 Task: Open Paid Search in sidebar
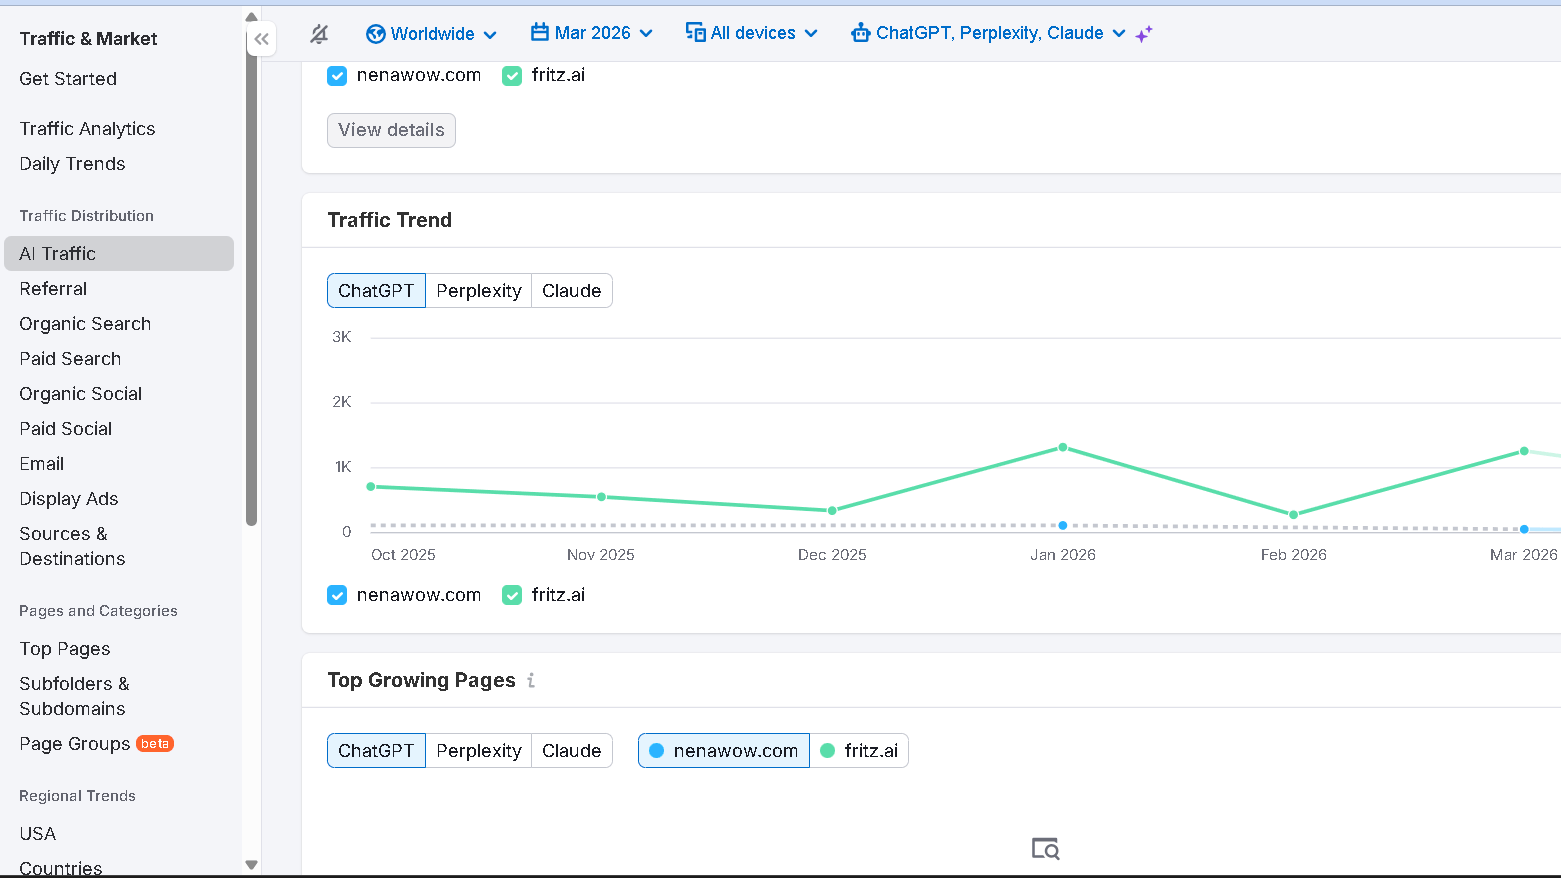point(70,359)
